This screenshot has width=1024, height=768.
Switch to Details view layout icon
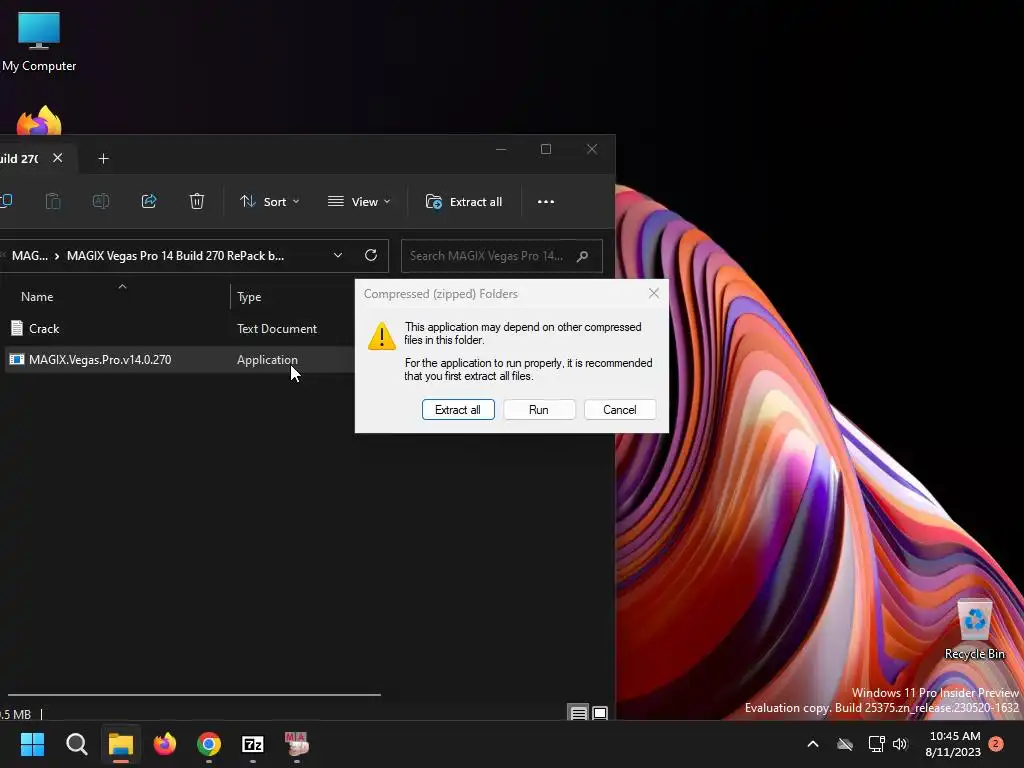[579, 713]
